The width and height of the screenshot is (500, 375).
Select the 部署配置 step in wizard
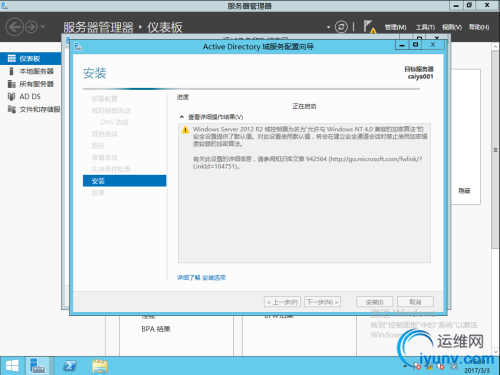pos(104,99)
